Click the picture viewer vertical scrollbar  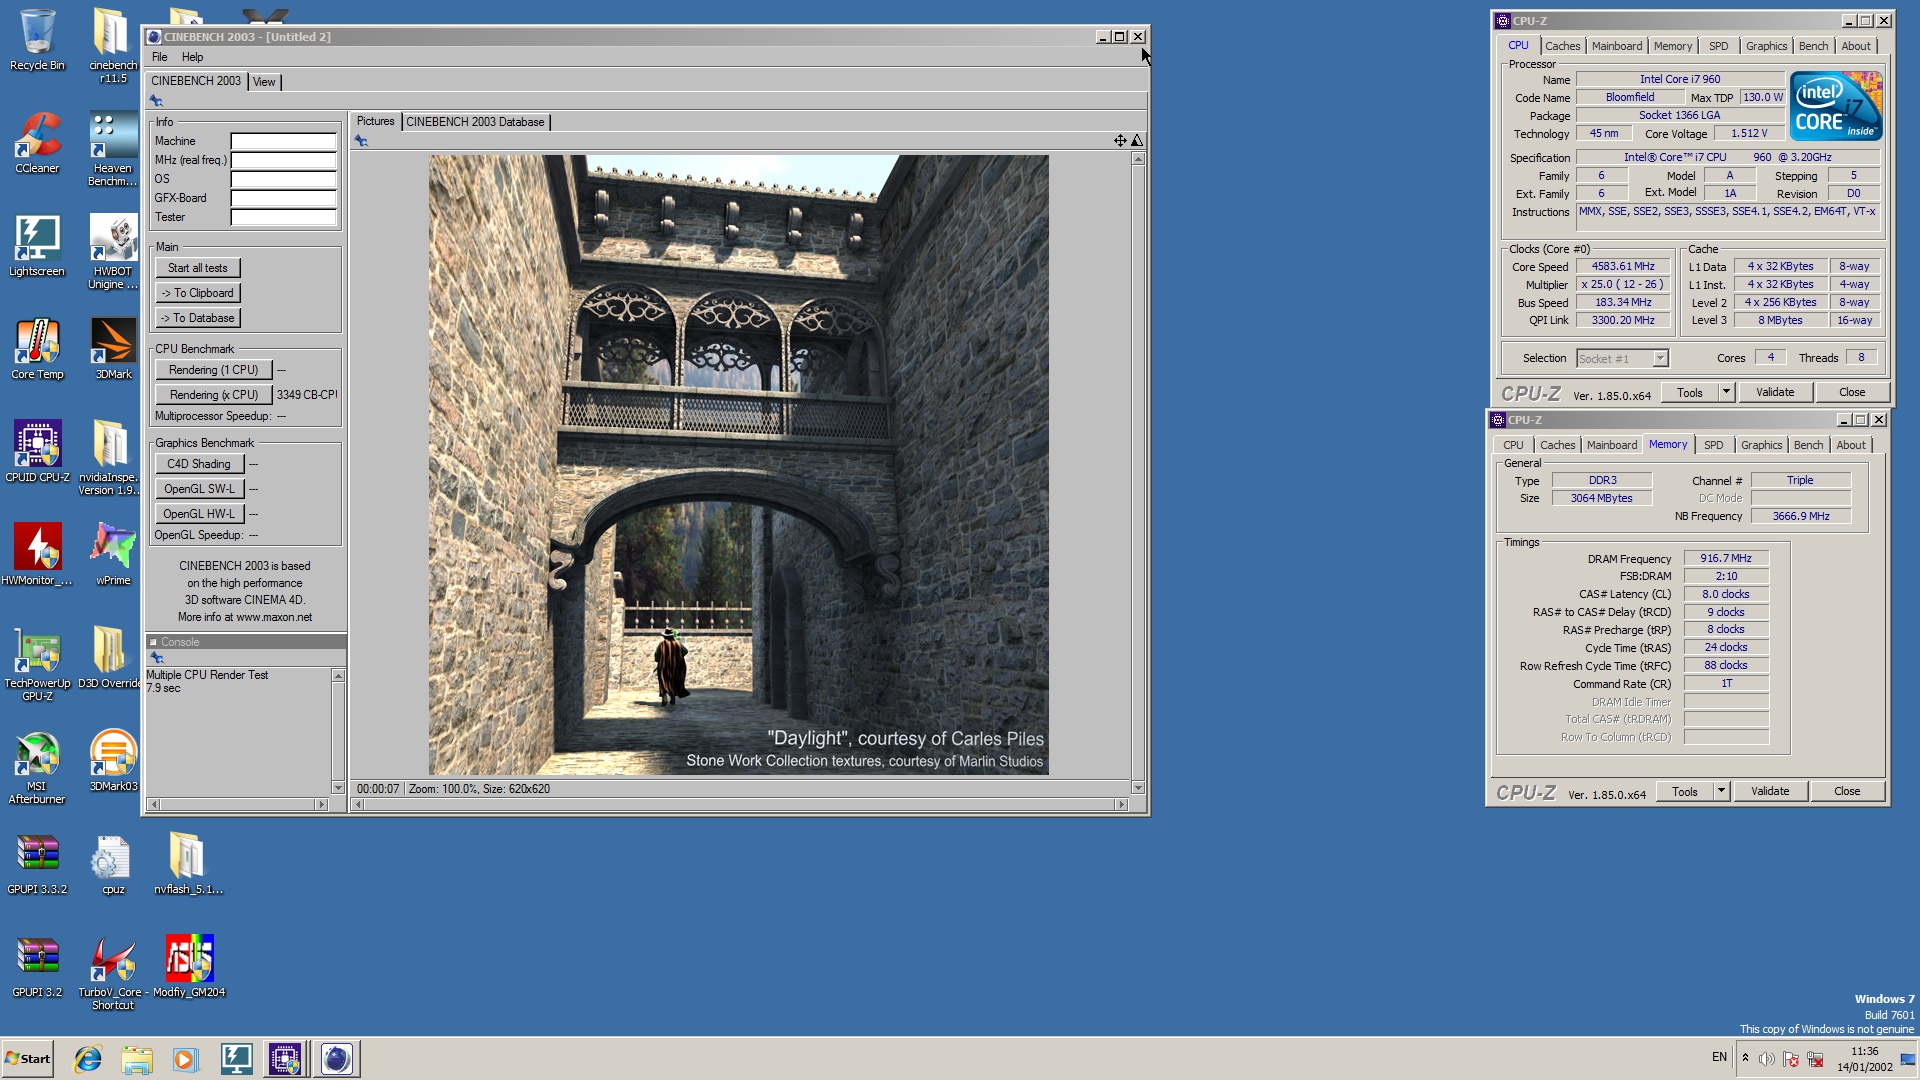[x=1138, y=474]
